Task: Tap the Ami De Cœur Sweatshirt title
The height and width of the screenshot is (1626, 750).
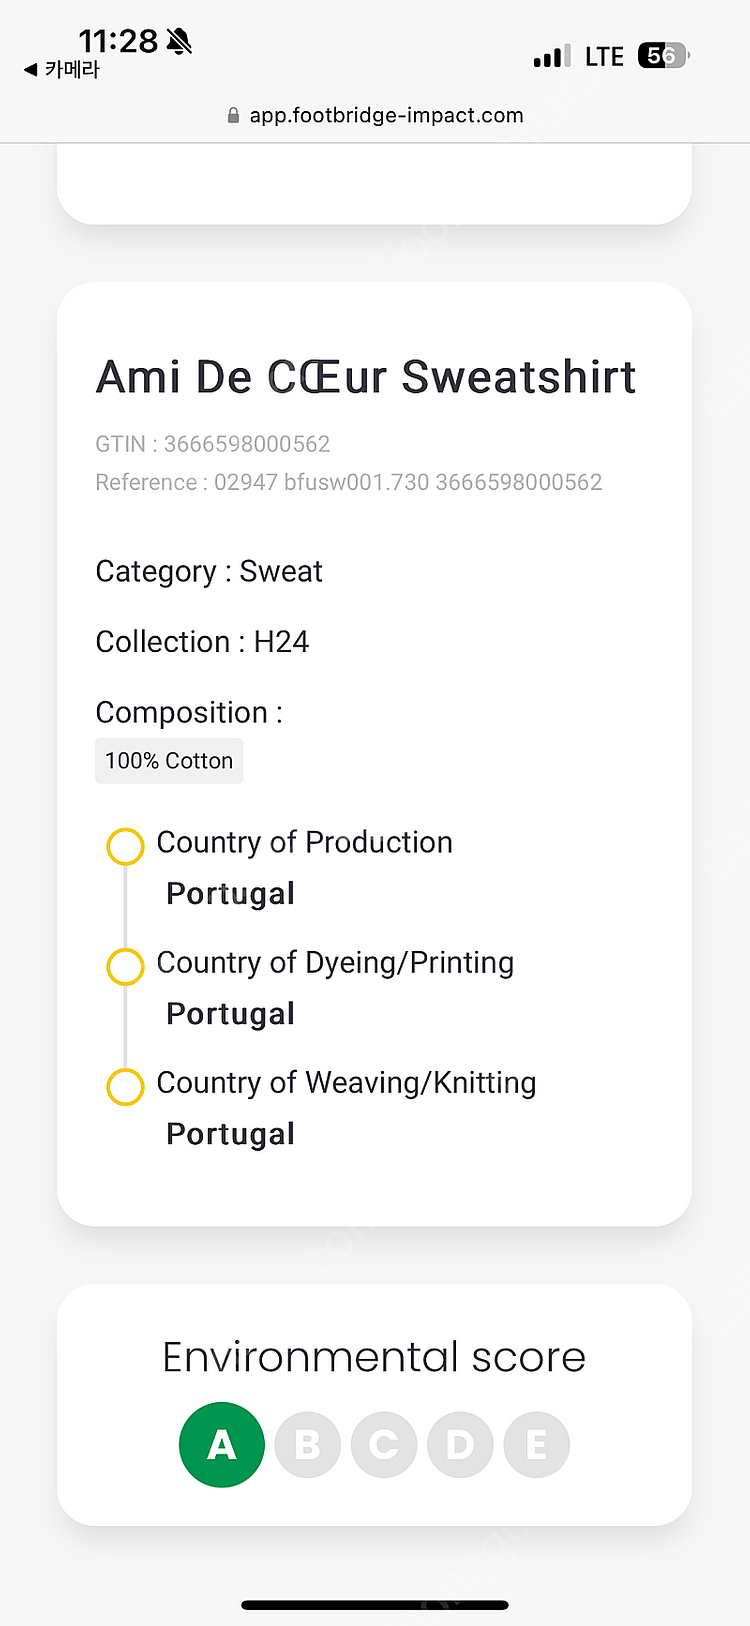Action: click(366, 377)
